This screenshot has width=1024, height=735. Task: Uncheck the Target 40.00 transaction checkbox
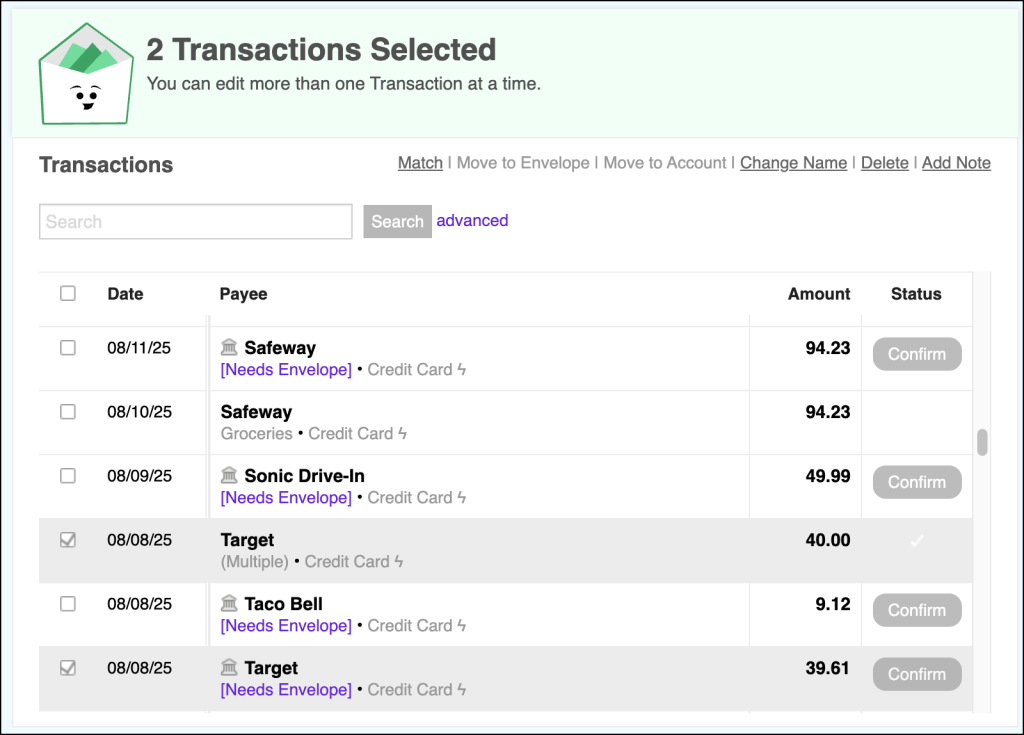68,540
